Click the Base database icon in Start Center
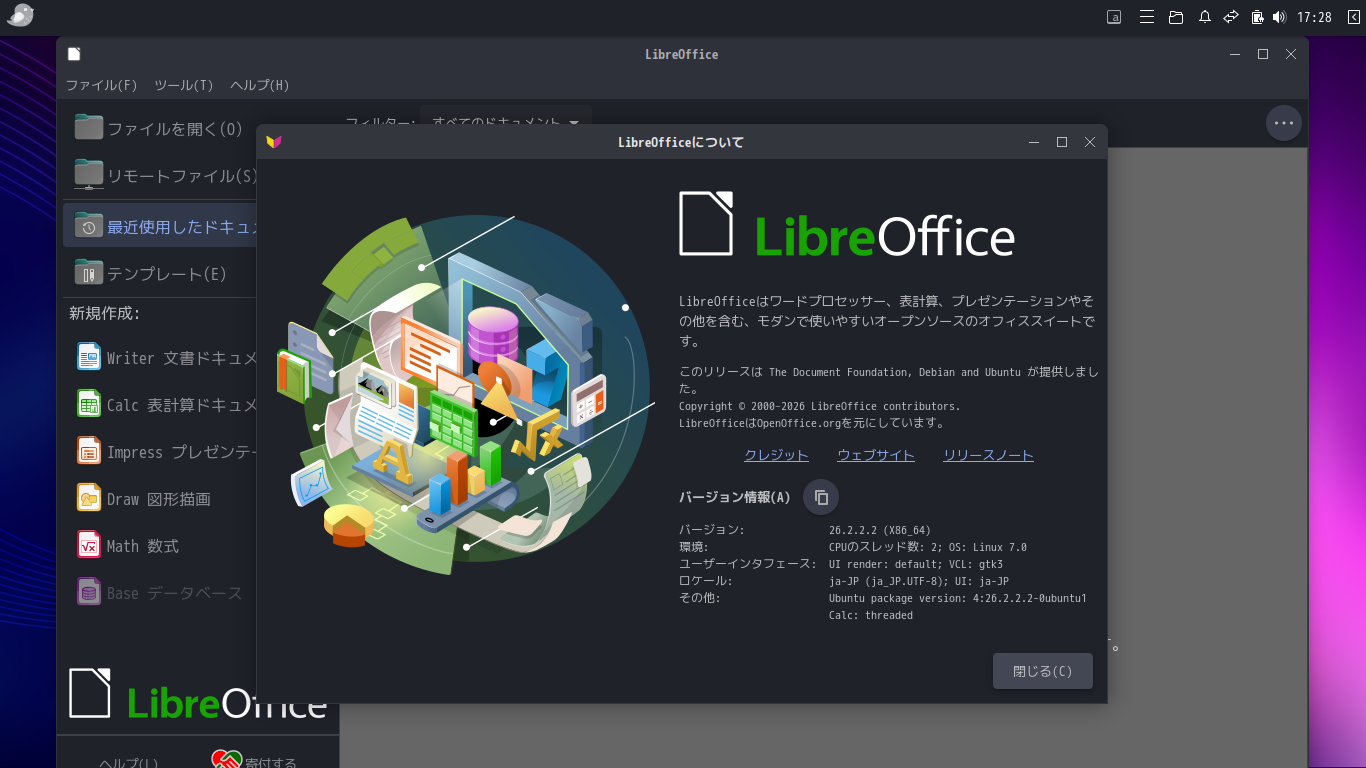 click(x=89, y=592)
